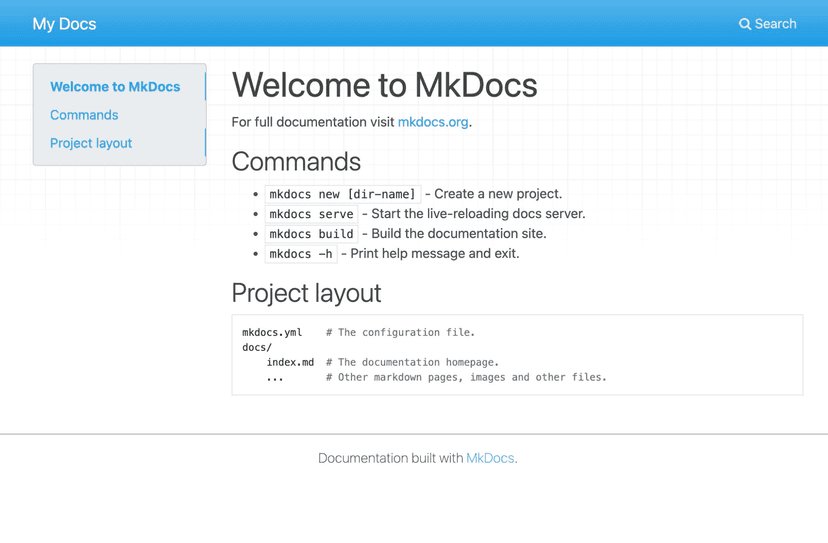The width and height of the screenshot is (828, 543).
Task: Navigate to Project layout in sidebar
Action: click(91, 143)
